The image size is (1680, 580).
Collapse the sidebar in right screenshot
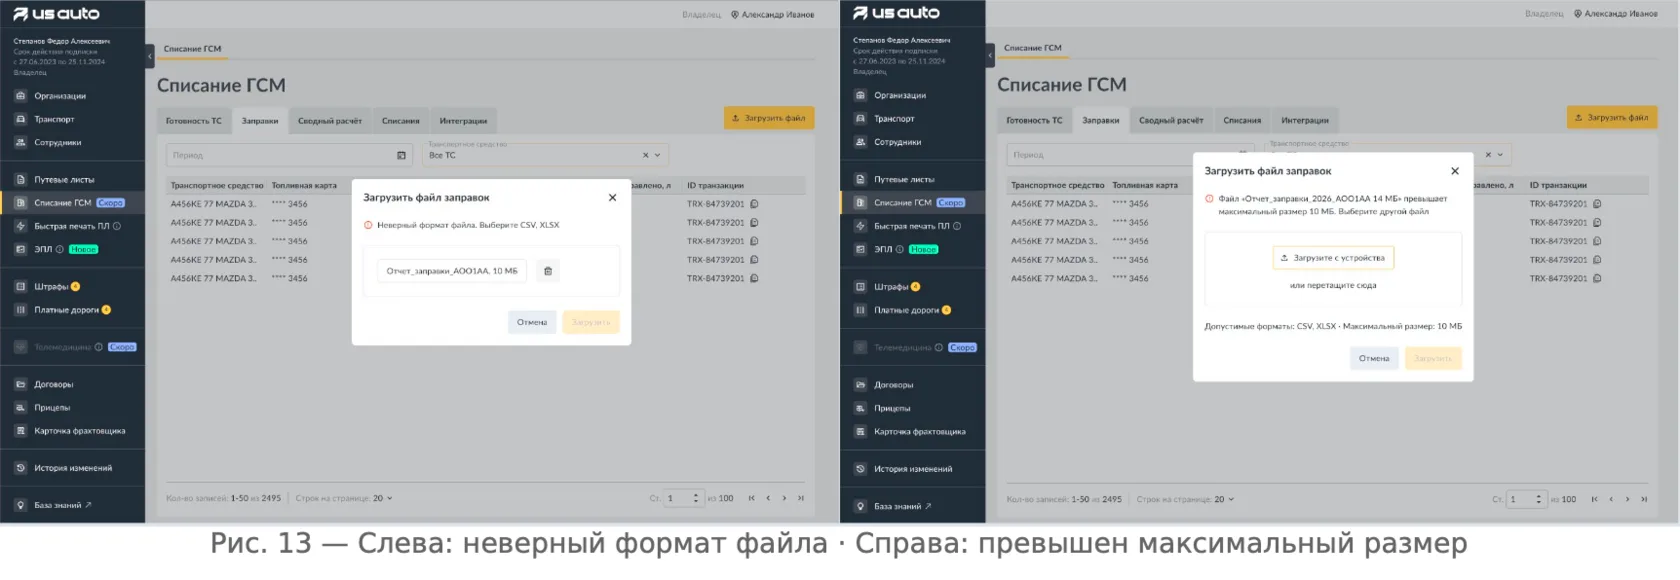tap(990, 55)
